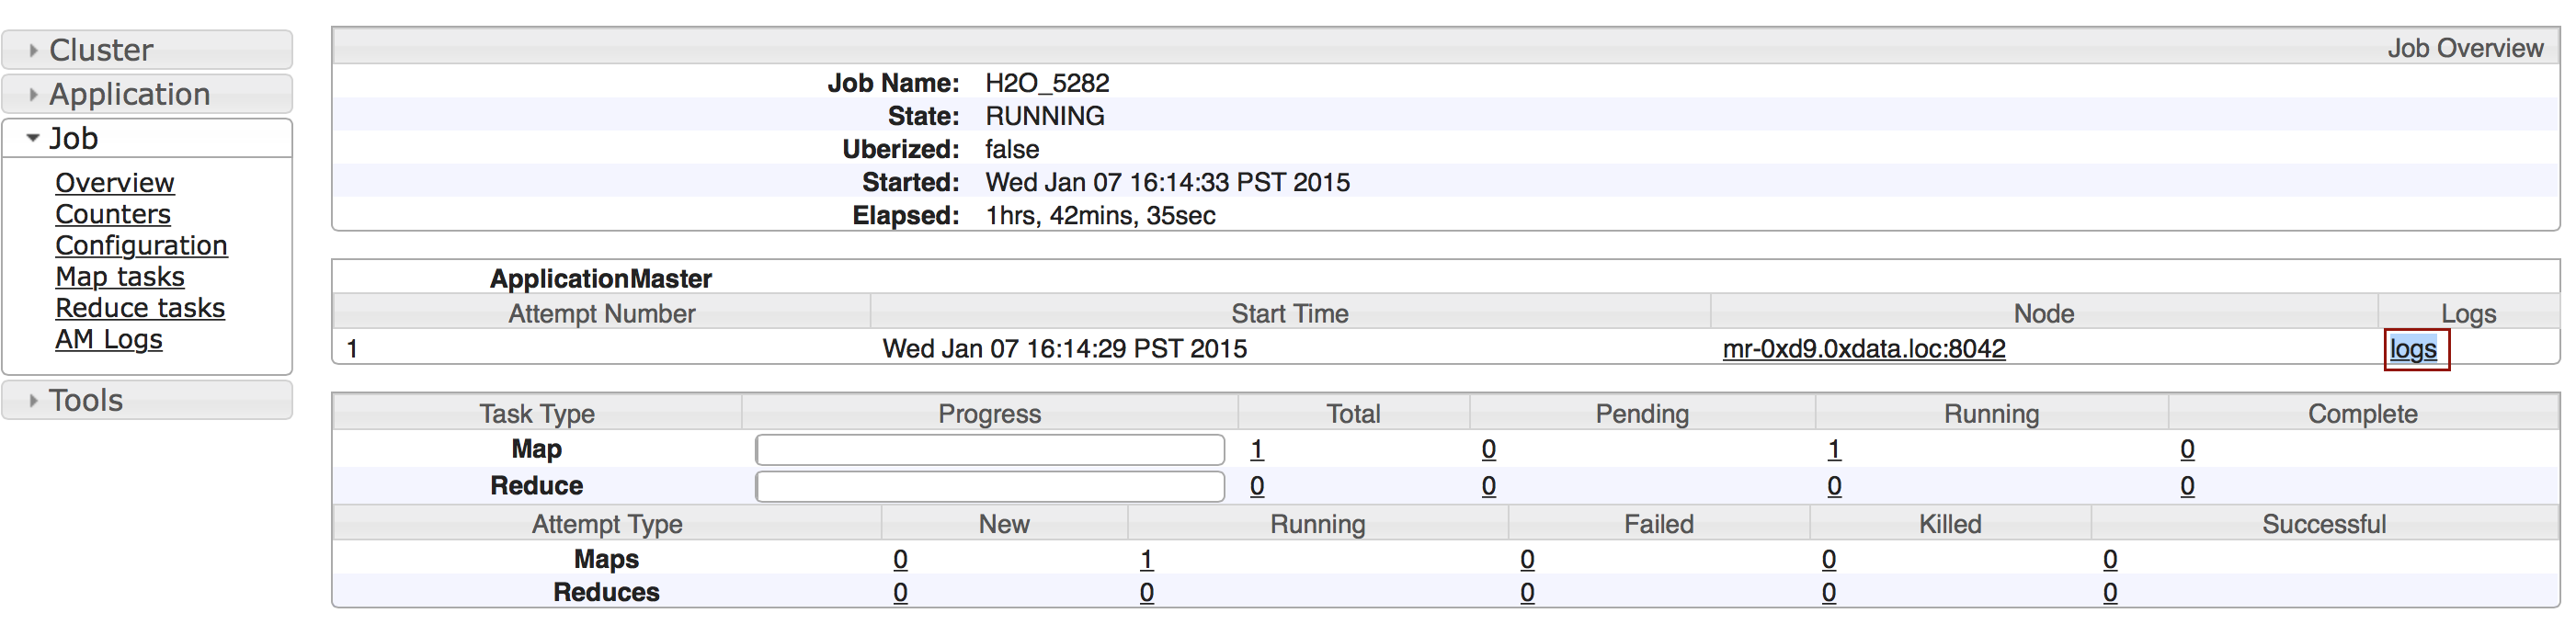Screen dimensions: 2576x636
Task: Open the Map running tasks count link
Action: click(x=1833, y=450)
